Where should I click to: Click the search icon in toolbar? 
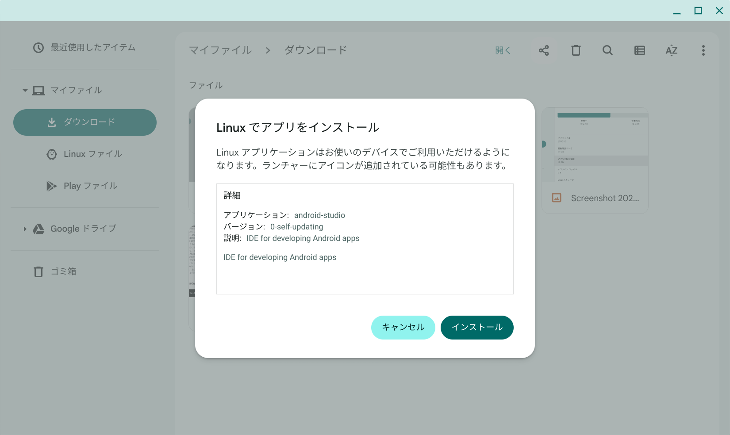[x=608, y=50]
